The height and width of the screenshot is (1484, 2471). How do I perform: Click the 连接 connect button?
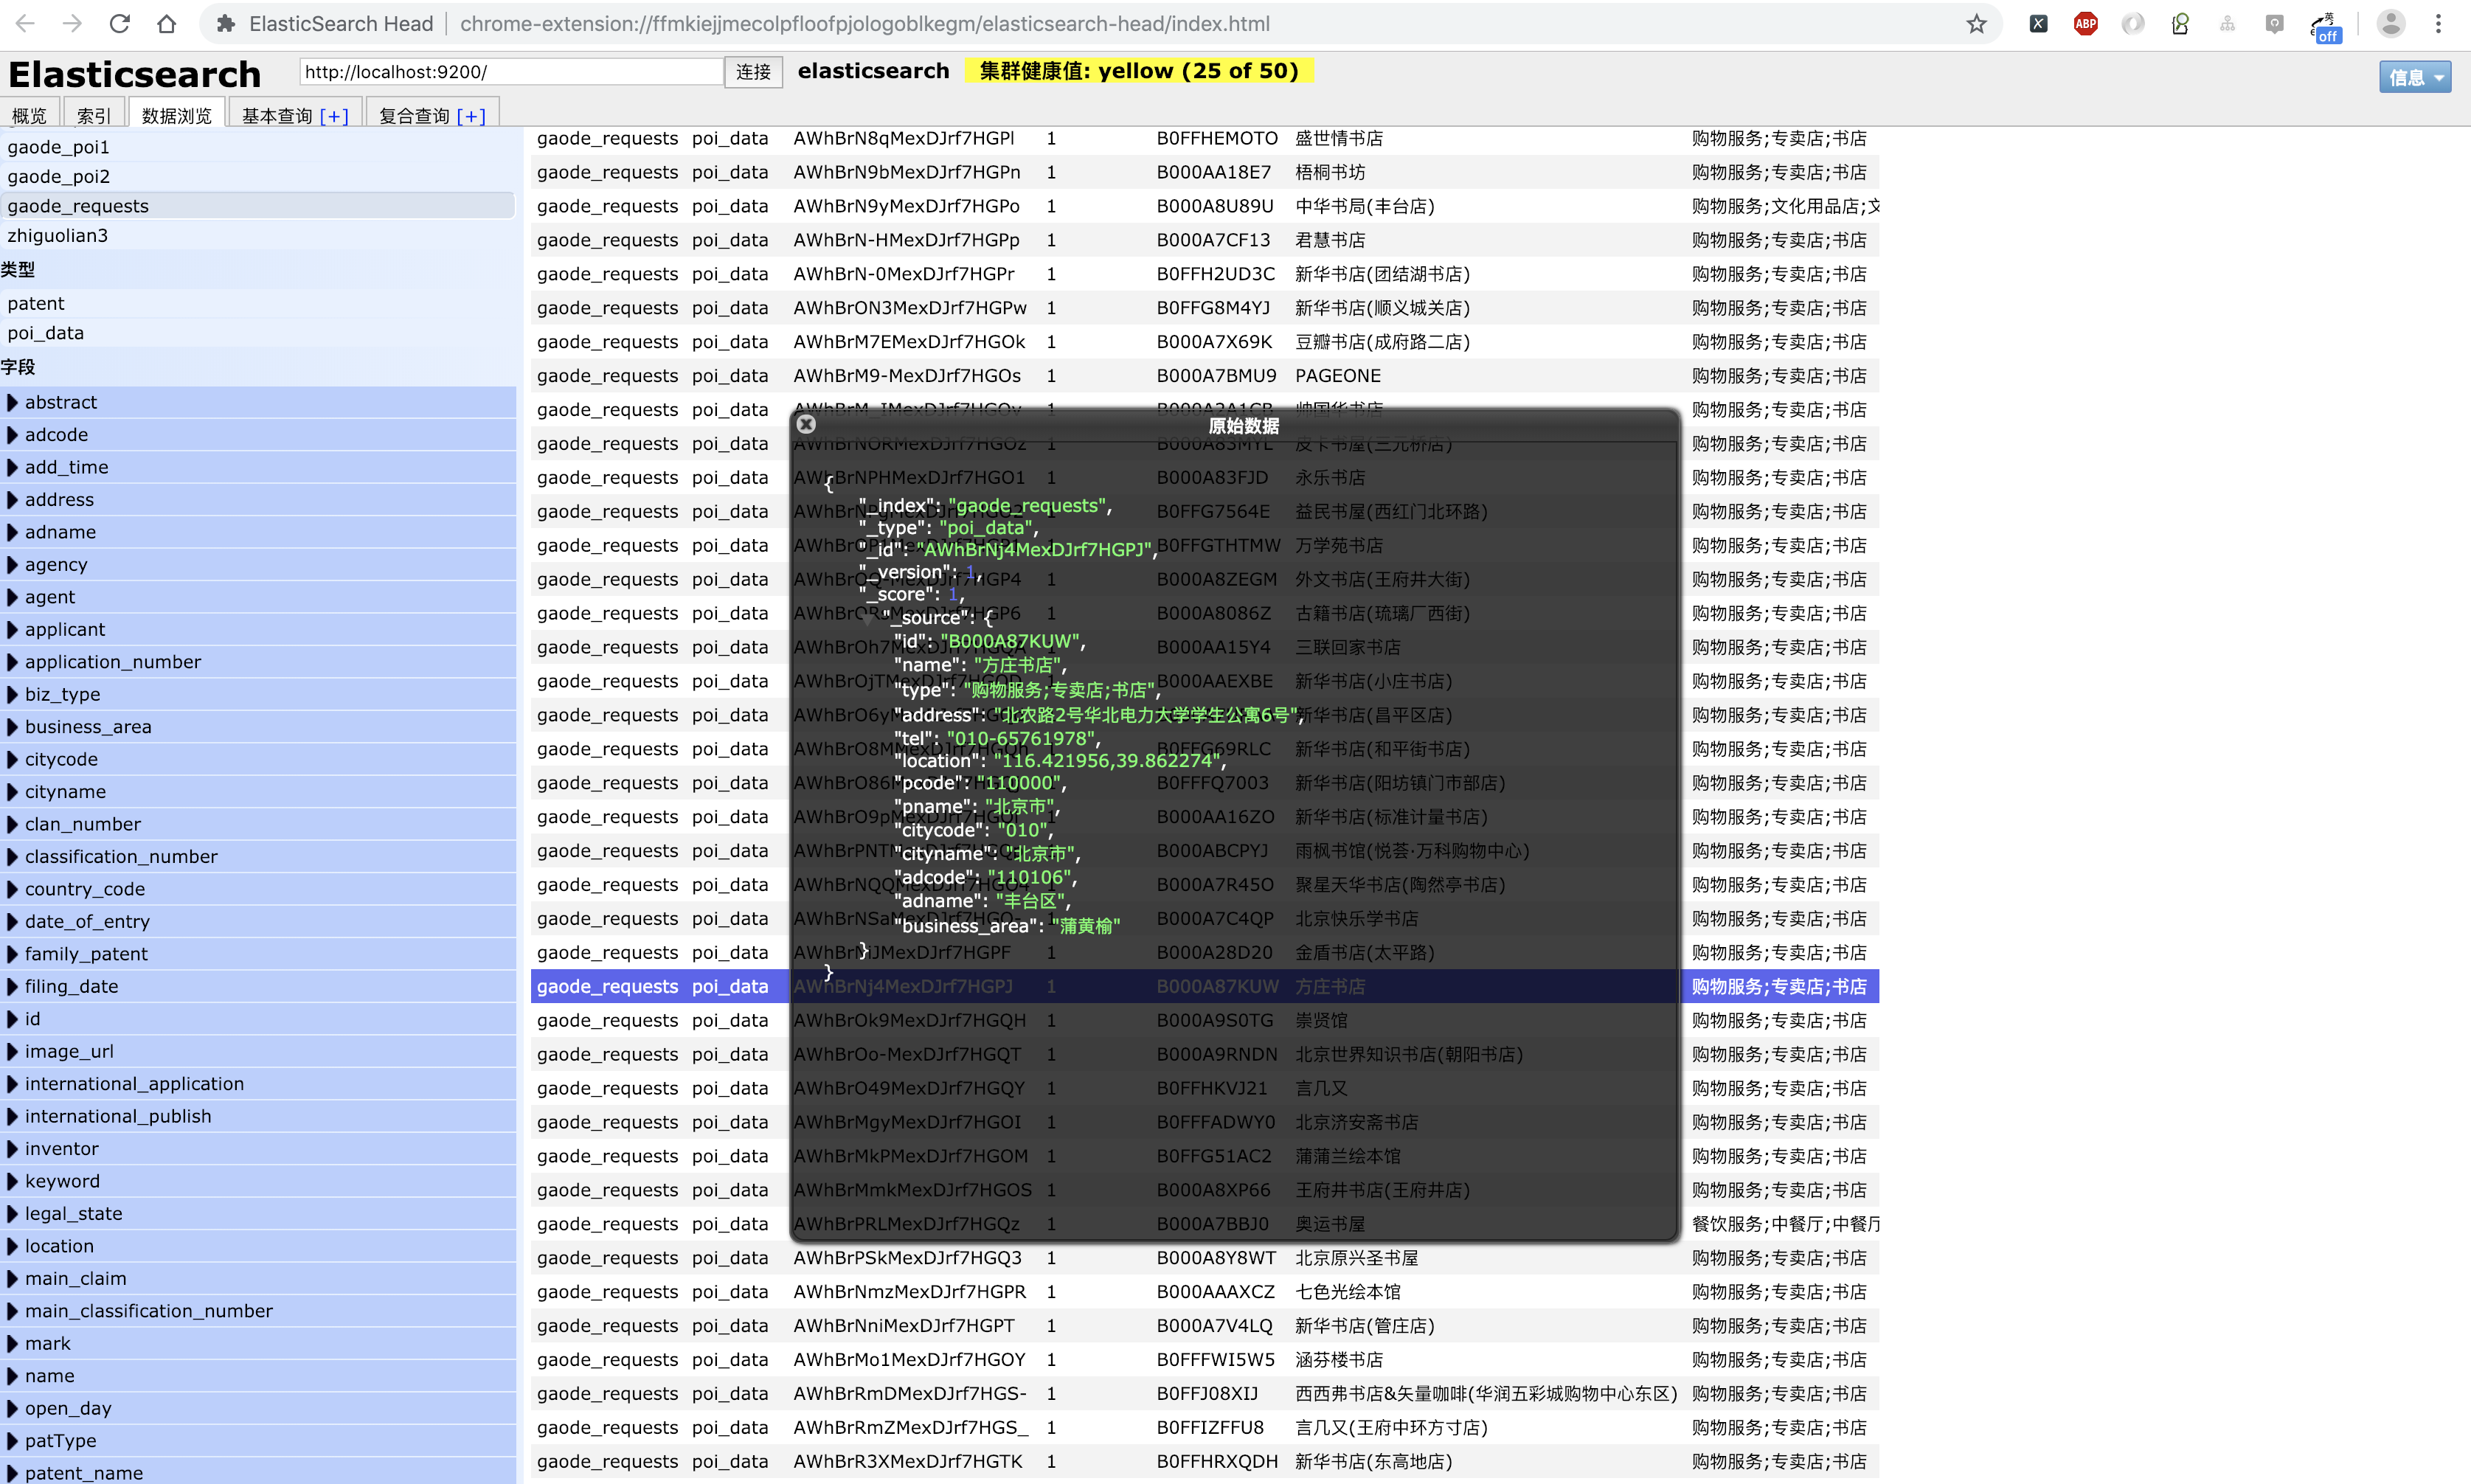753,72
